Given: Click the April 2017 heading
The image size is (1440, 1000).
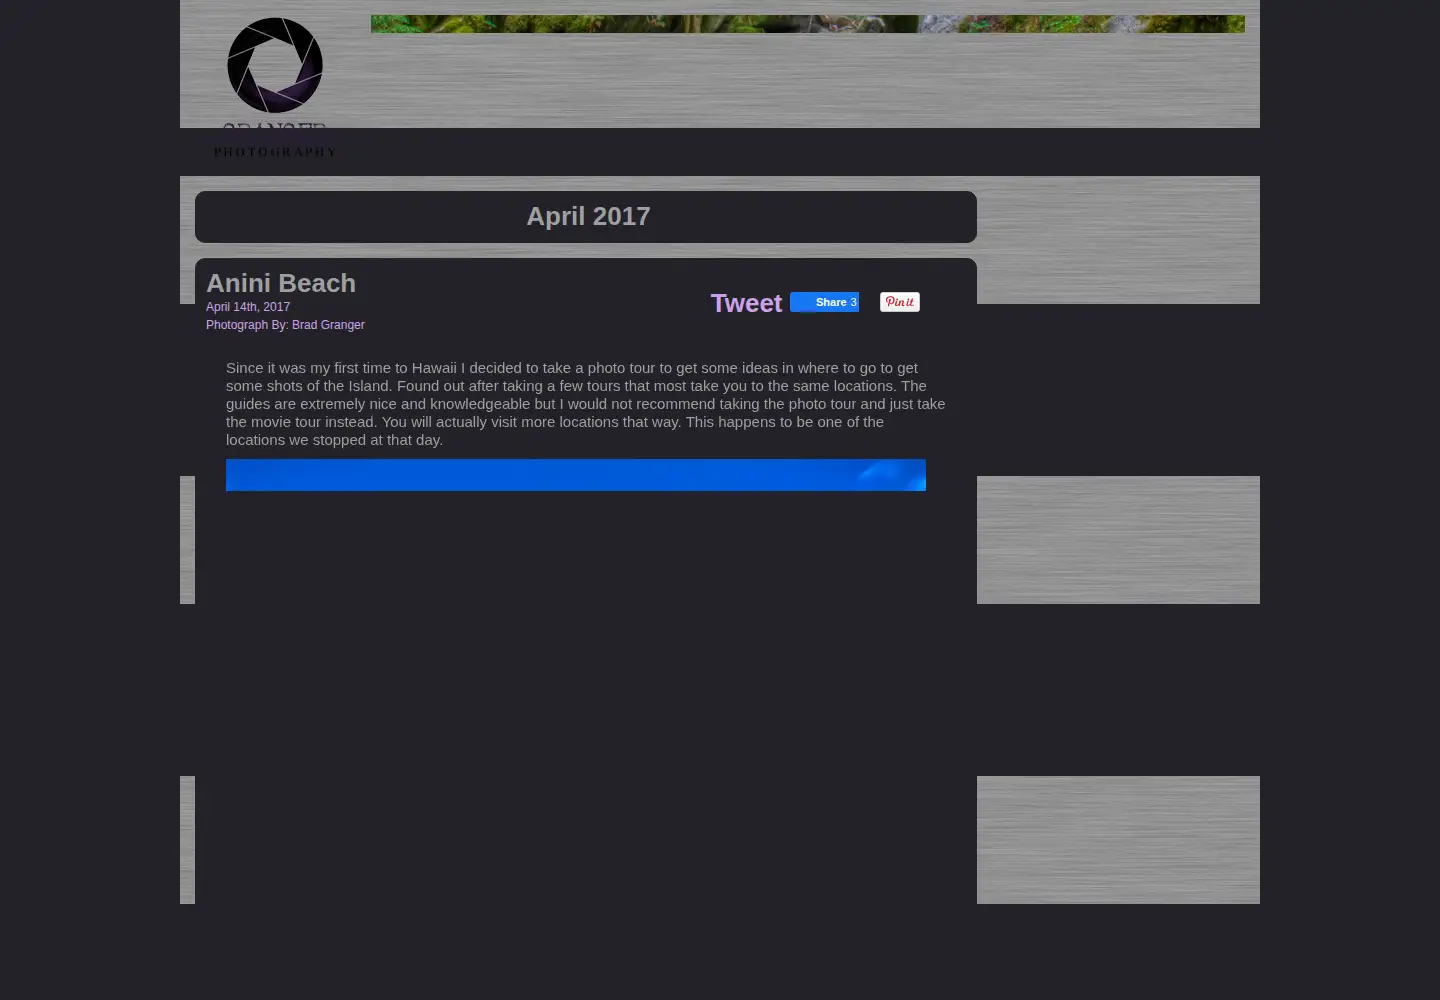Looking at the screenshot, I should (x=588, y=216).
